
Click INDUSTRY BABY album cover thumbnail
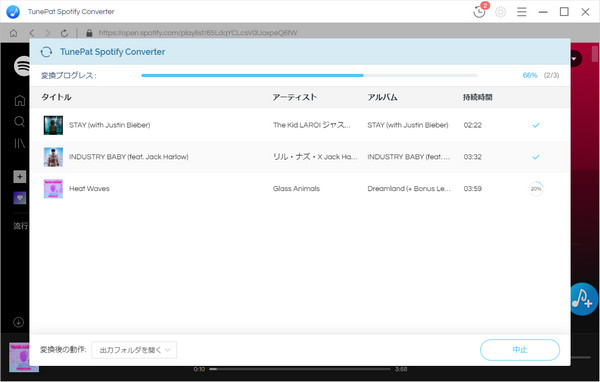(53, 157)
